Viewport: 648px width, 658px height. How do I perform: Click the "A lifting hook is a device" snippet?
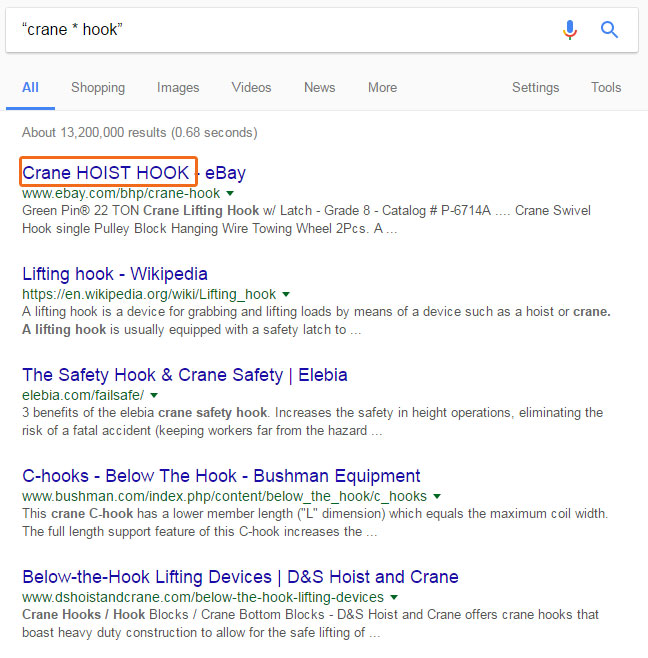316,321
